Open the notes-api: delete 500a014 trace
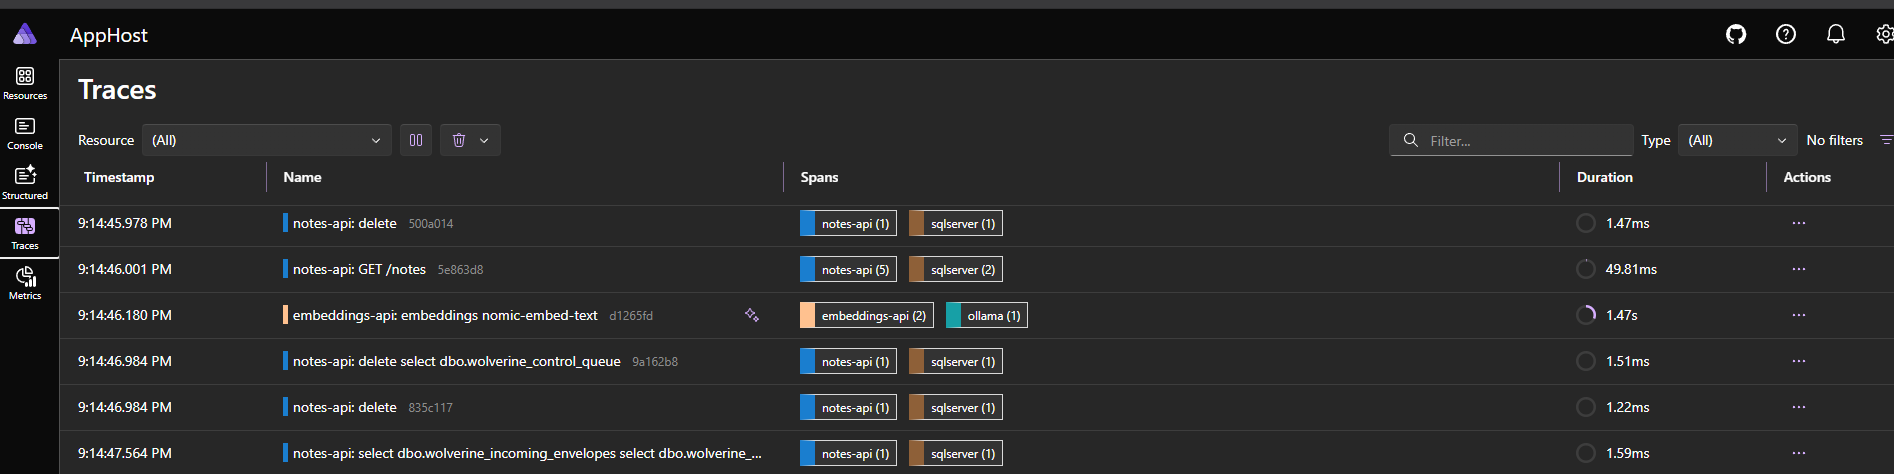 click(x=345, y=223)
